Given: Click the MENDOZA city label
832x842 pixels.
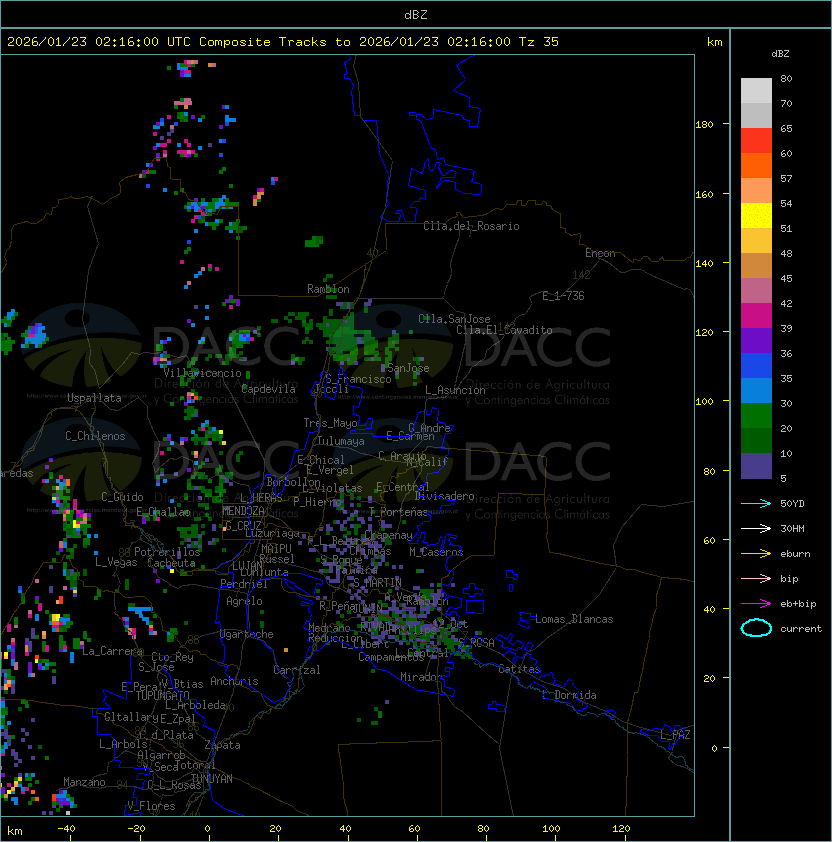Looking at the screenshot, I should [x=243, y=511].
